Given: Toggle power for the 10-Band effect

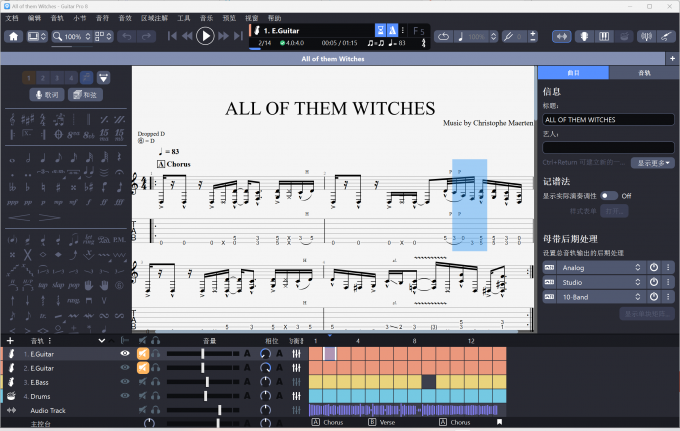Looking at the screenshot, I should point(654,297).
